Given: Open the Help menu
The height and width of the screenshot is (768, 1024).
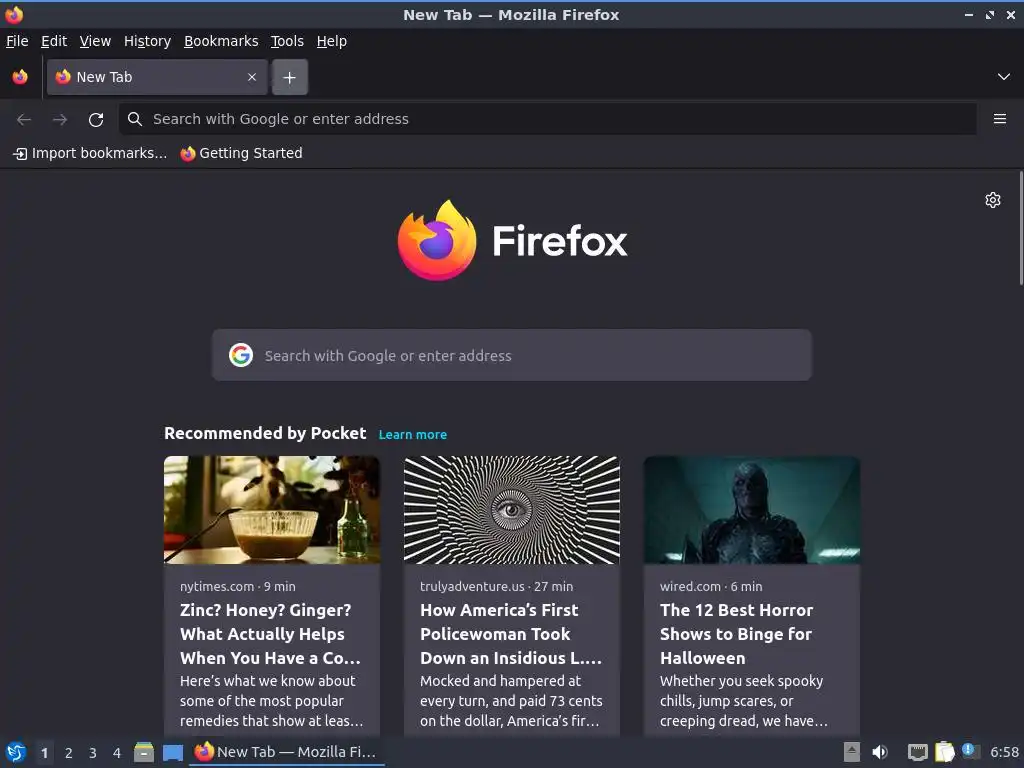Looking at the screenshot, I should [x=332, y=41].
